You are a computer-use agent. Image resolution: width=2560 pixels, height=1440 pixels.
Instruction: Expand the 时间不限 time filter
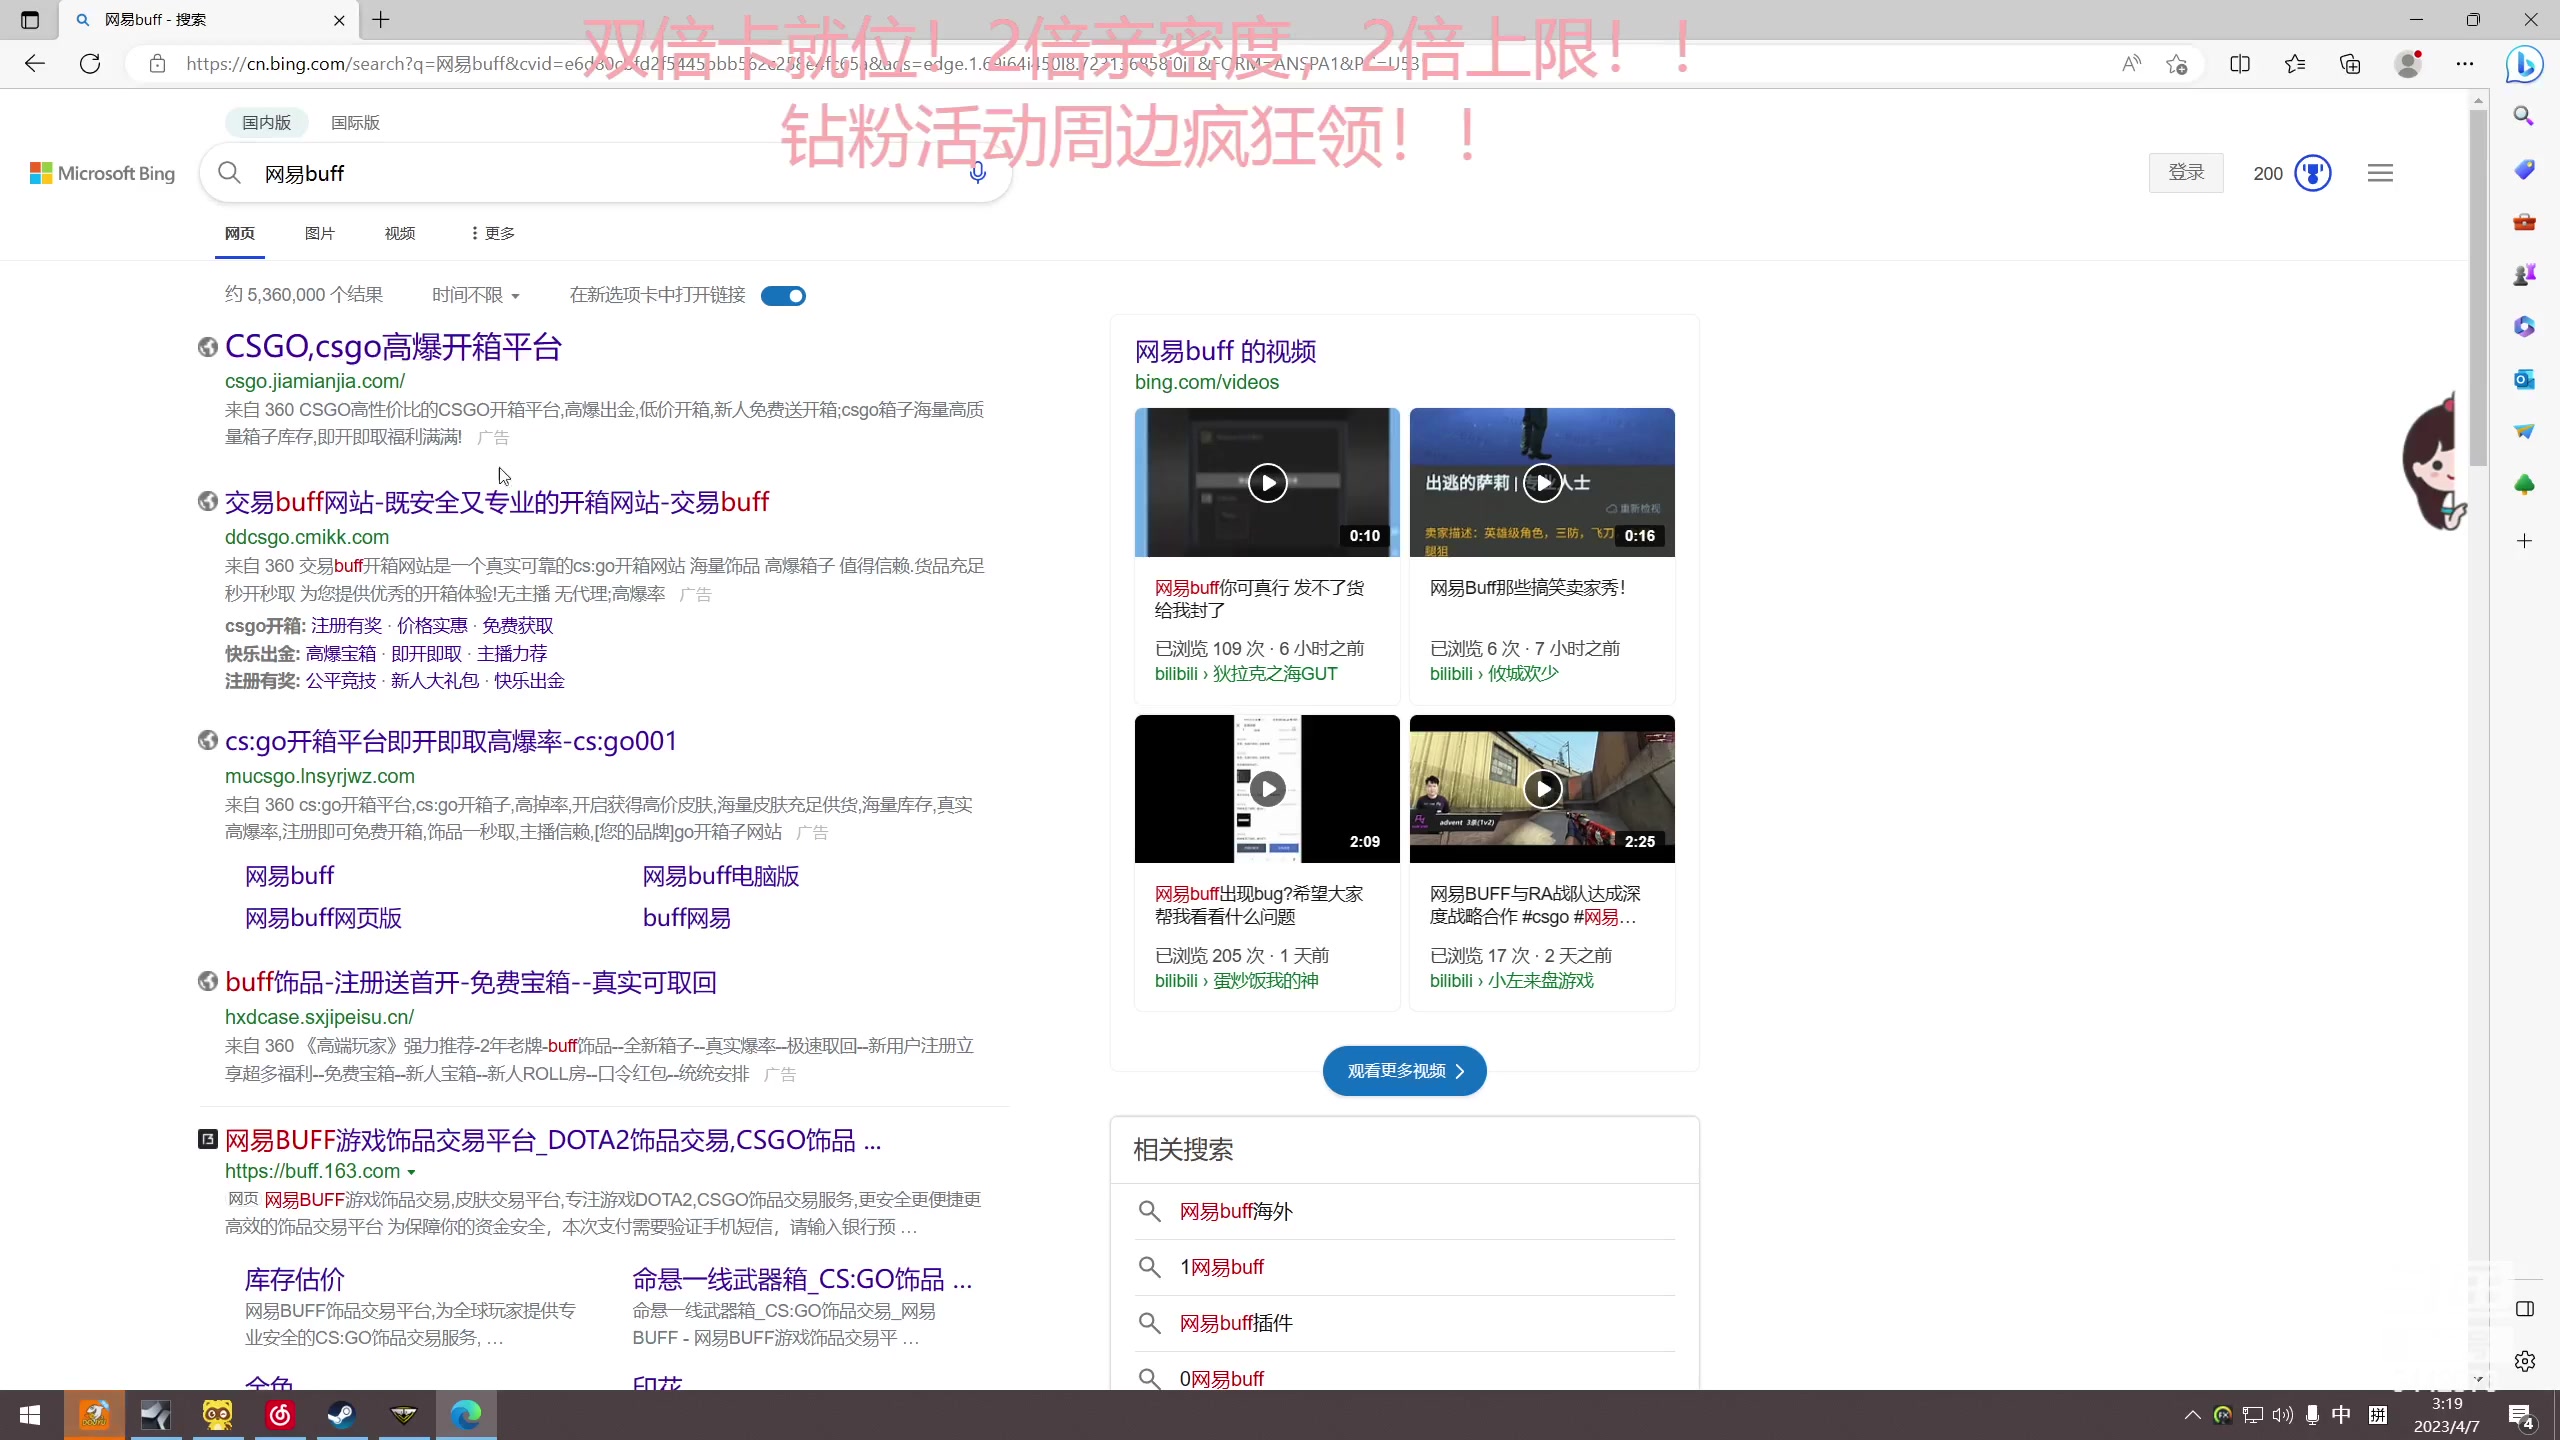tap(476, 295)
